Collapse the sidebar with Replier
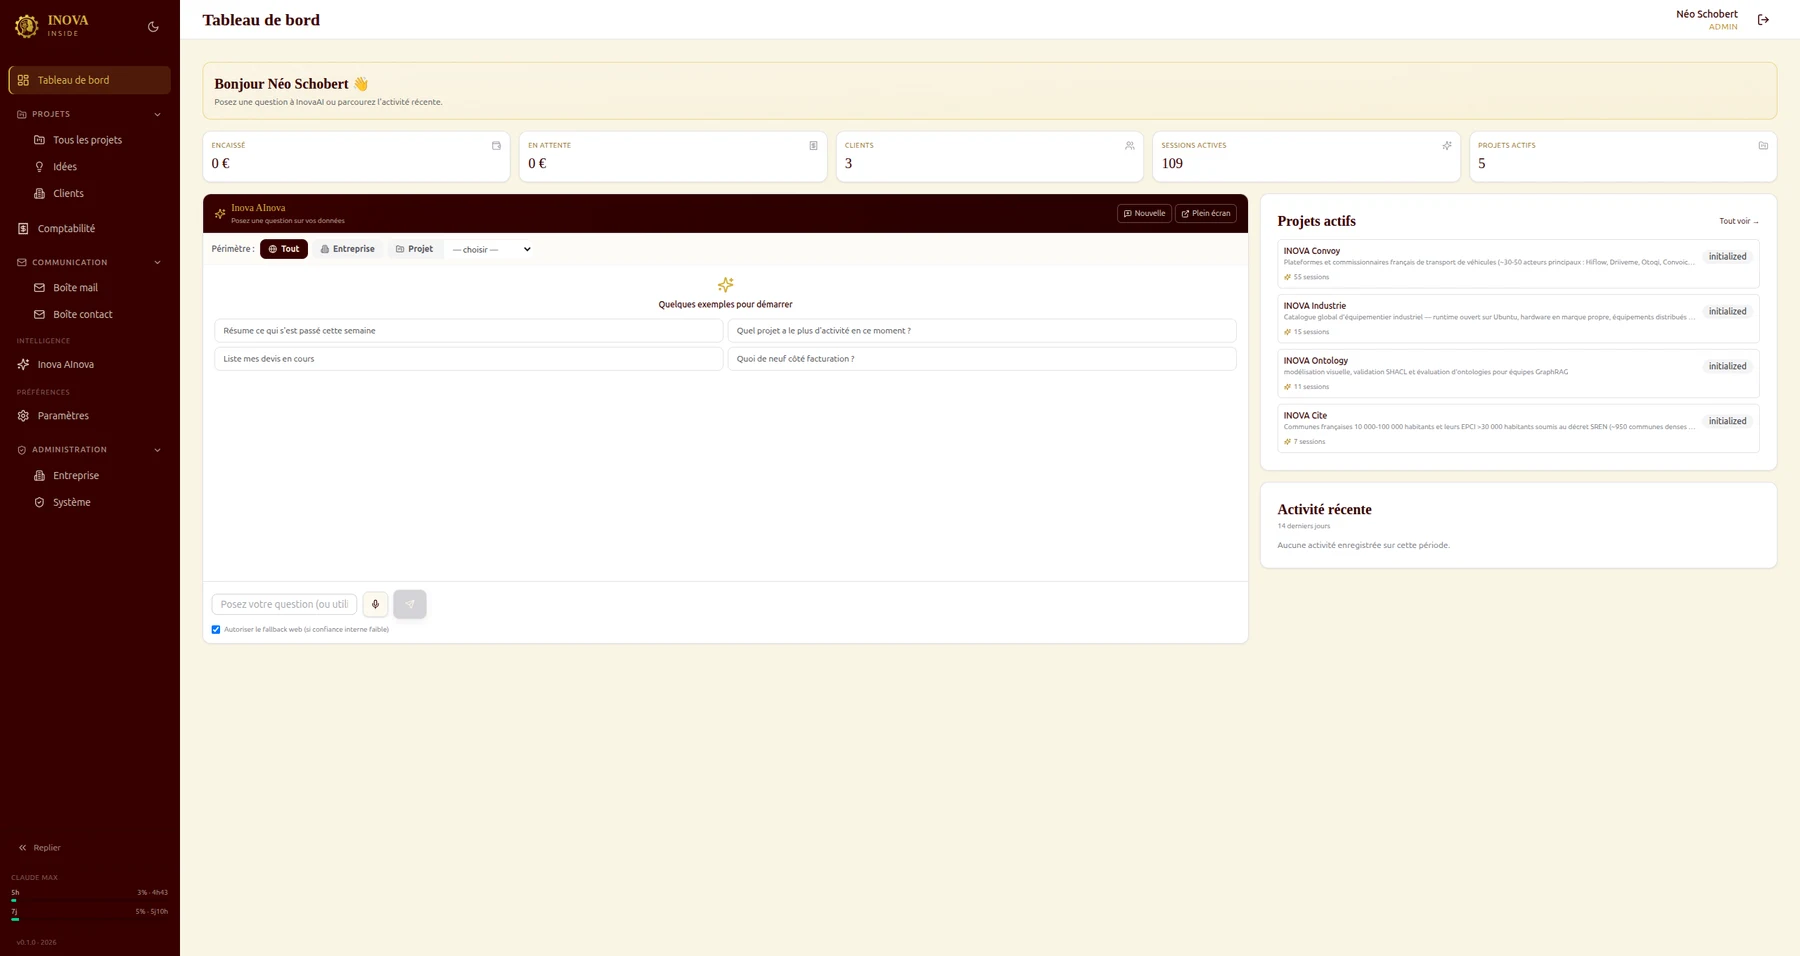Viewport: 1800px width, 956px height. coord(39,848)
